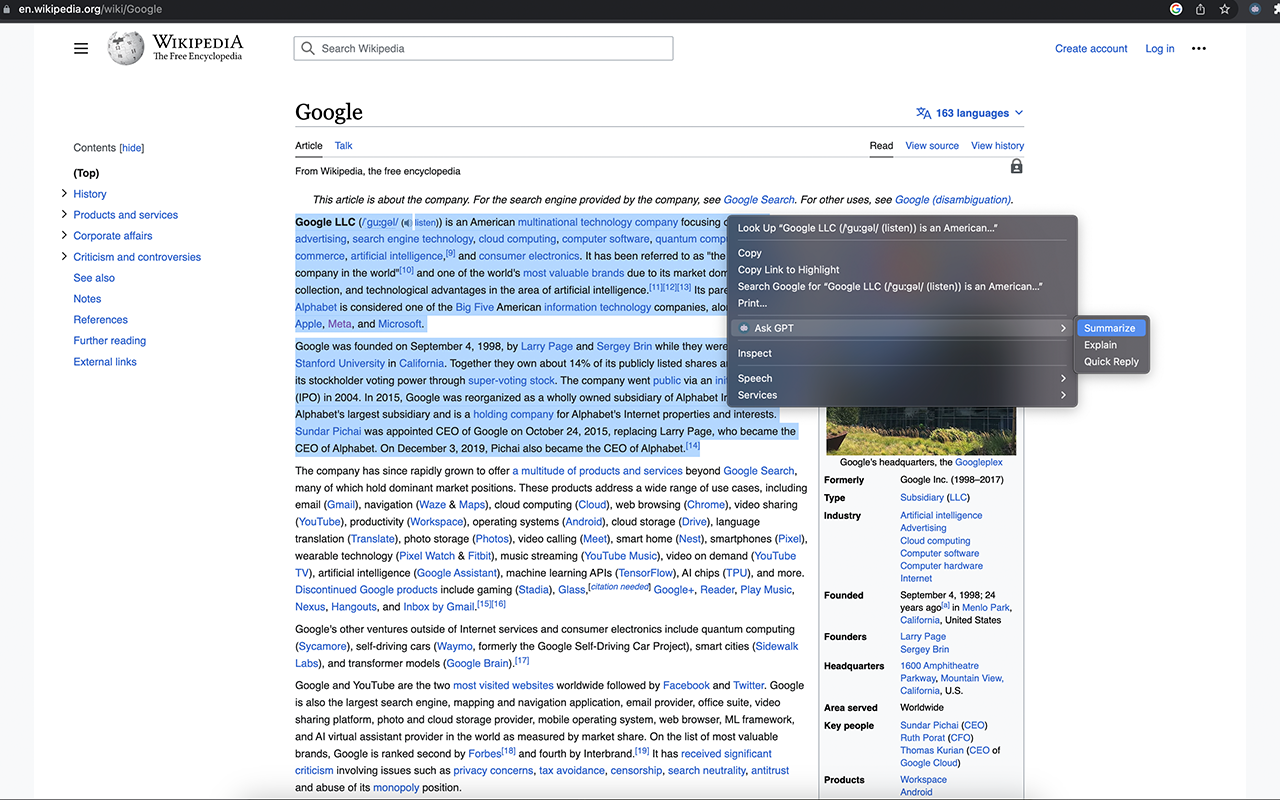Expand the Products and services section

64,214
